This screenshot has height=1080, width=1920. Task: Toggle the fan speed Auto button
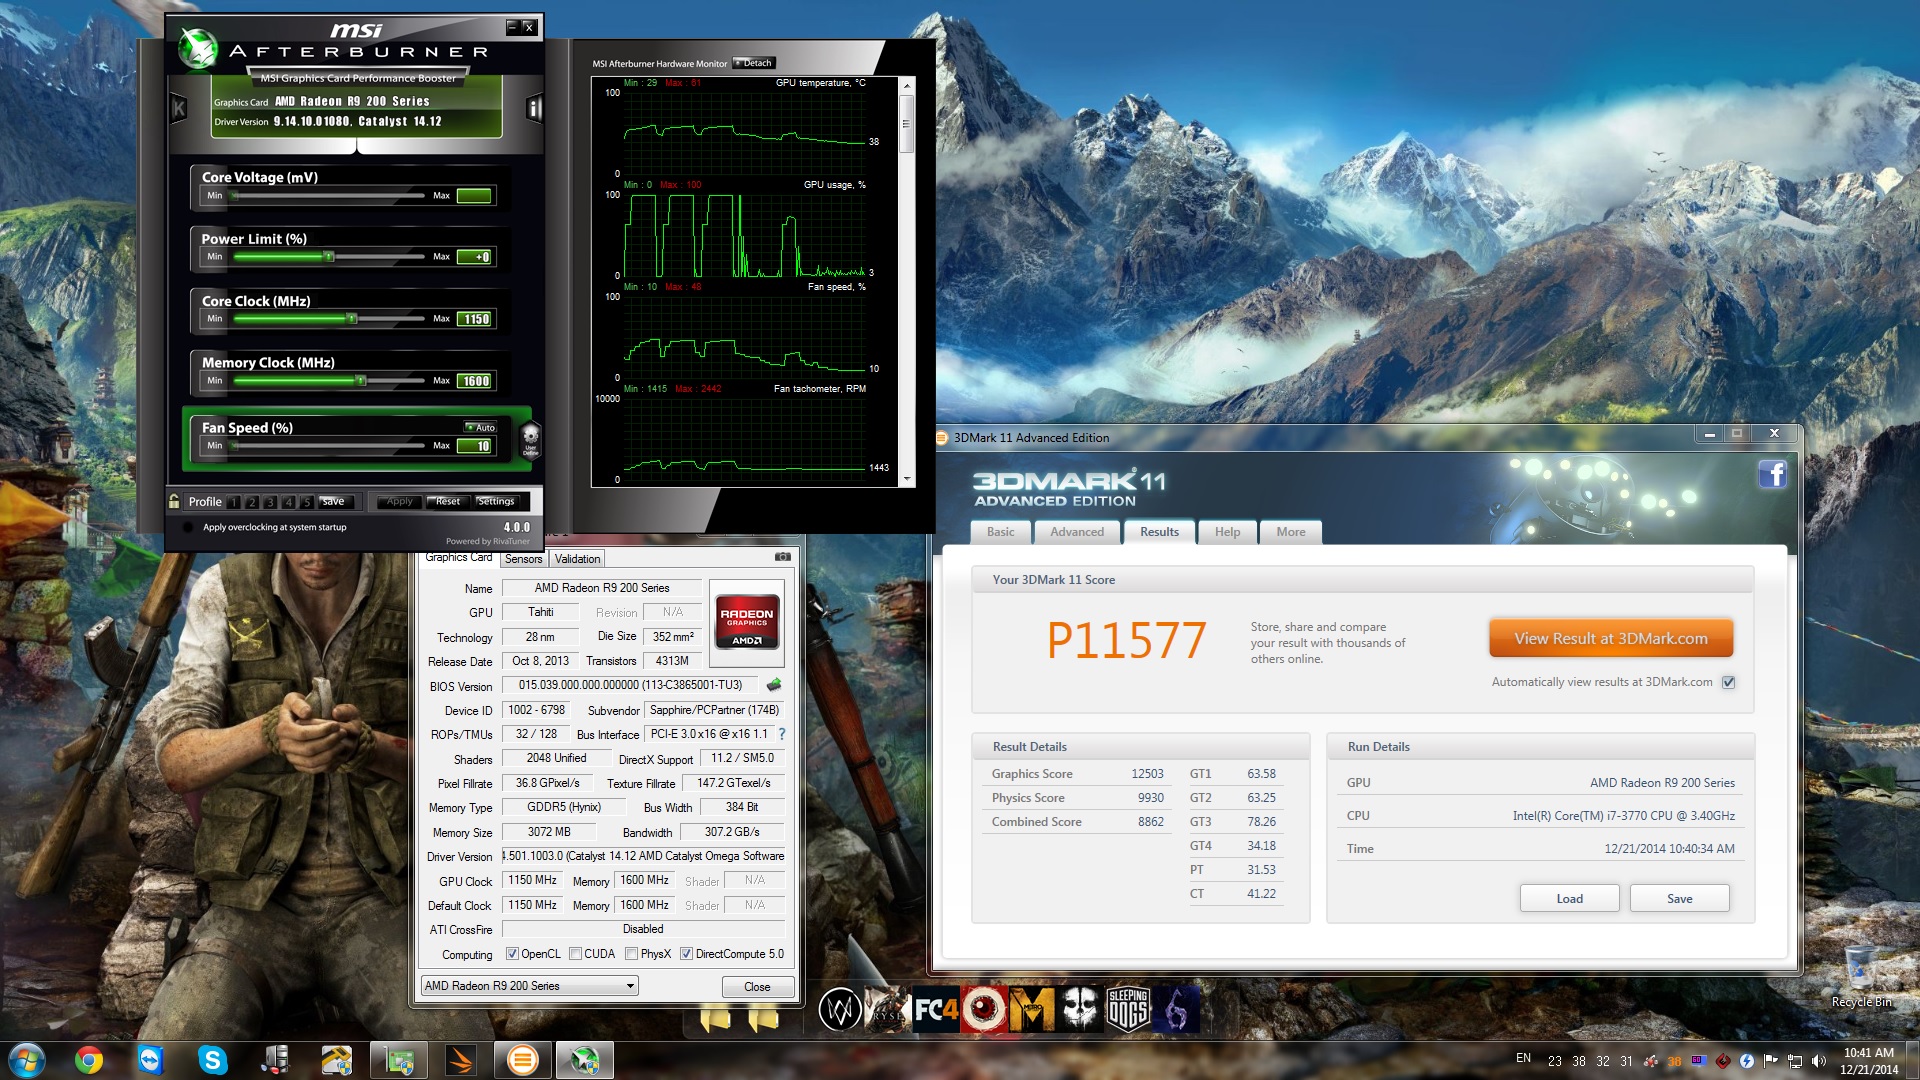480,427
